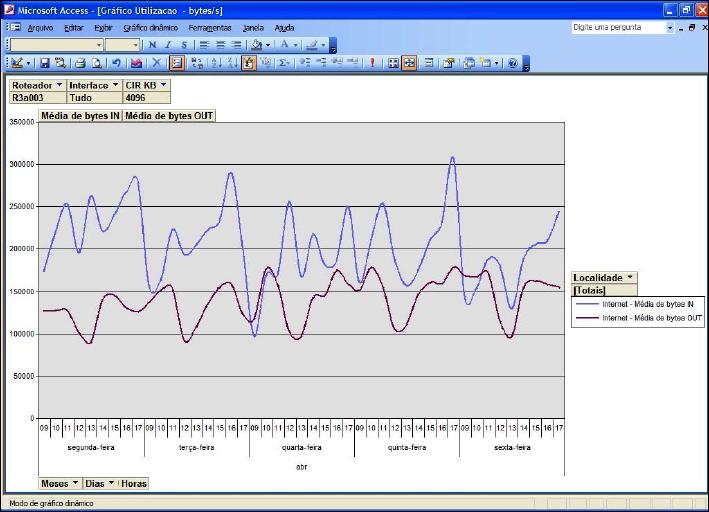This screenshot has height=512, width=709.
Task: Click list icon left of Properties
Action: [x=429, y=63]
